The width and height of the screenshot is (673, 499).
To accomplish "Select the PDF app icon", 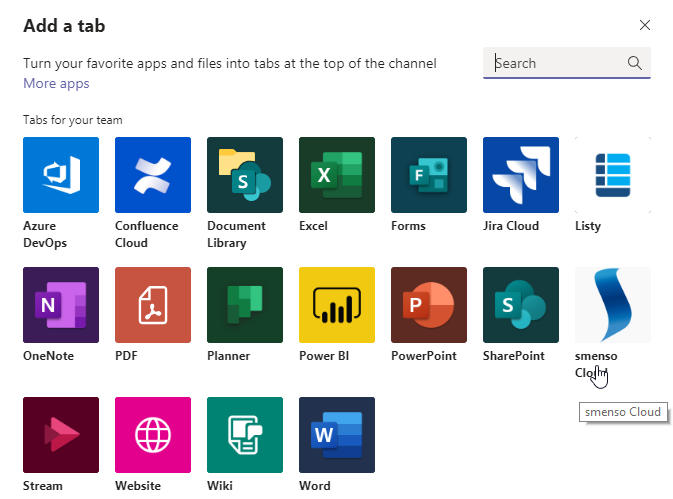I will pyautogui.click(x=153, y=305).
